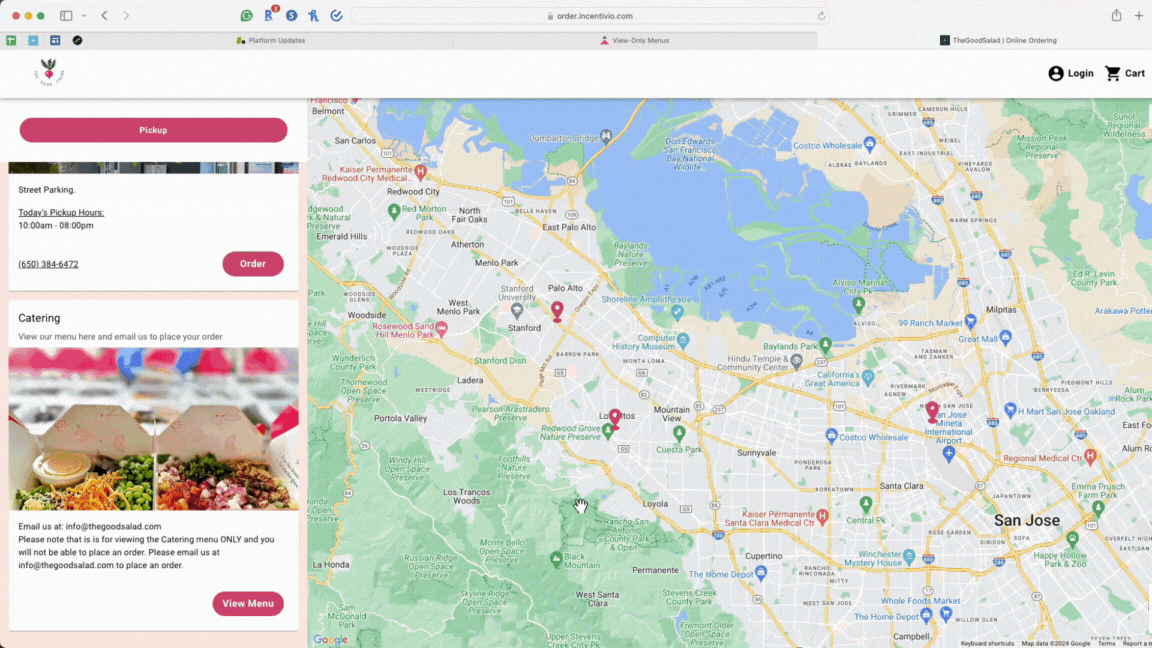The height and width of the screenshot is (648, 1152).
Task: Click the Order button
Action: [x=253, y=264]
